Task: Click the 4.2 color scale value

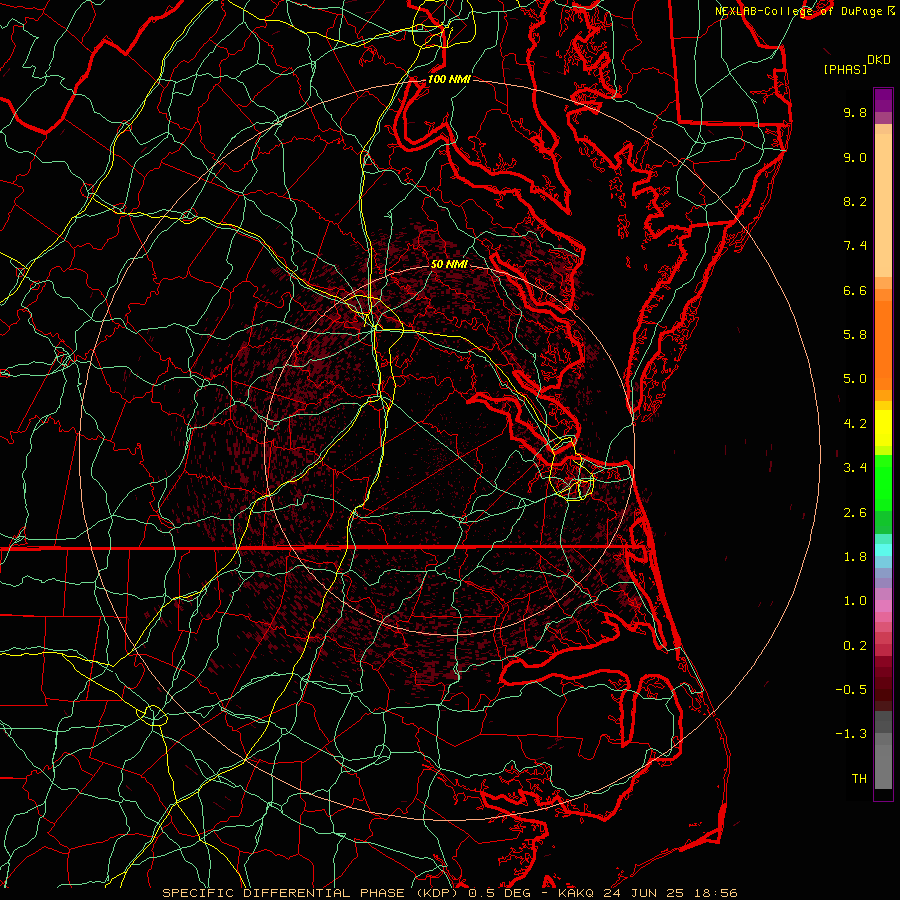Action: coord(855,424)
